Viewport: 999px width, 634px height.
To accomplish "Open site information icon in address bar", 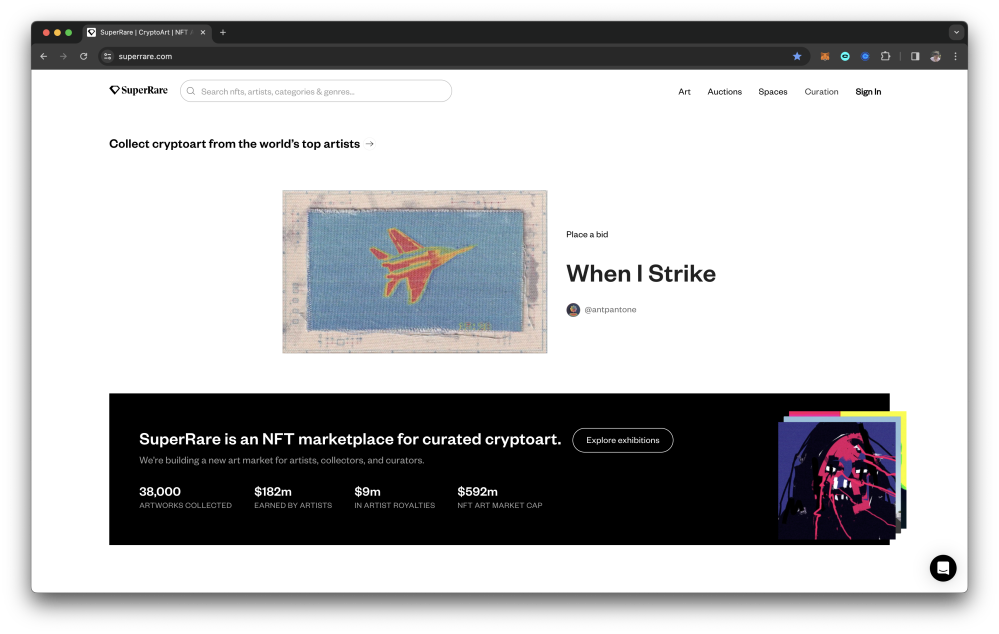I will tap(108, 56).
